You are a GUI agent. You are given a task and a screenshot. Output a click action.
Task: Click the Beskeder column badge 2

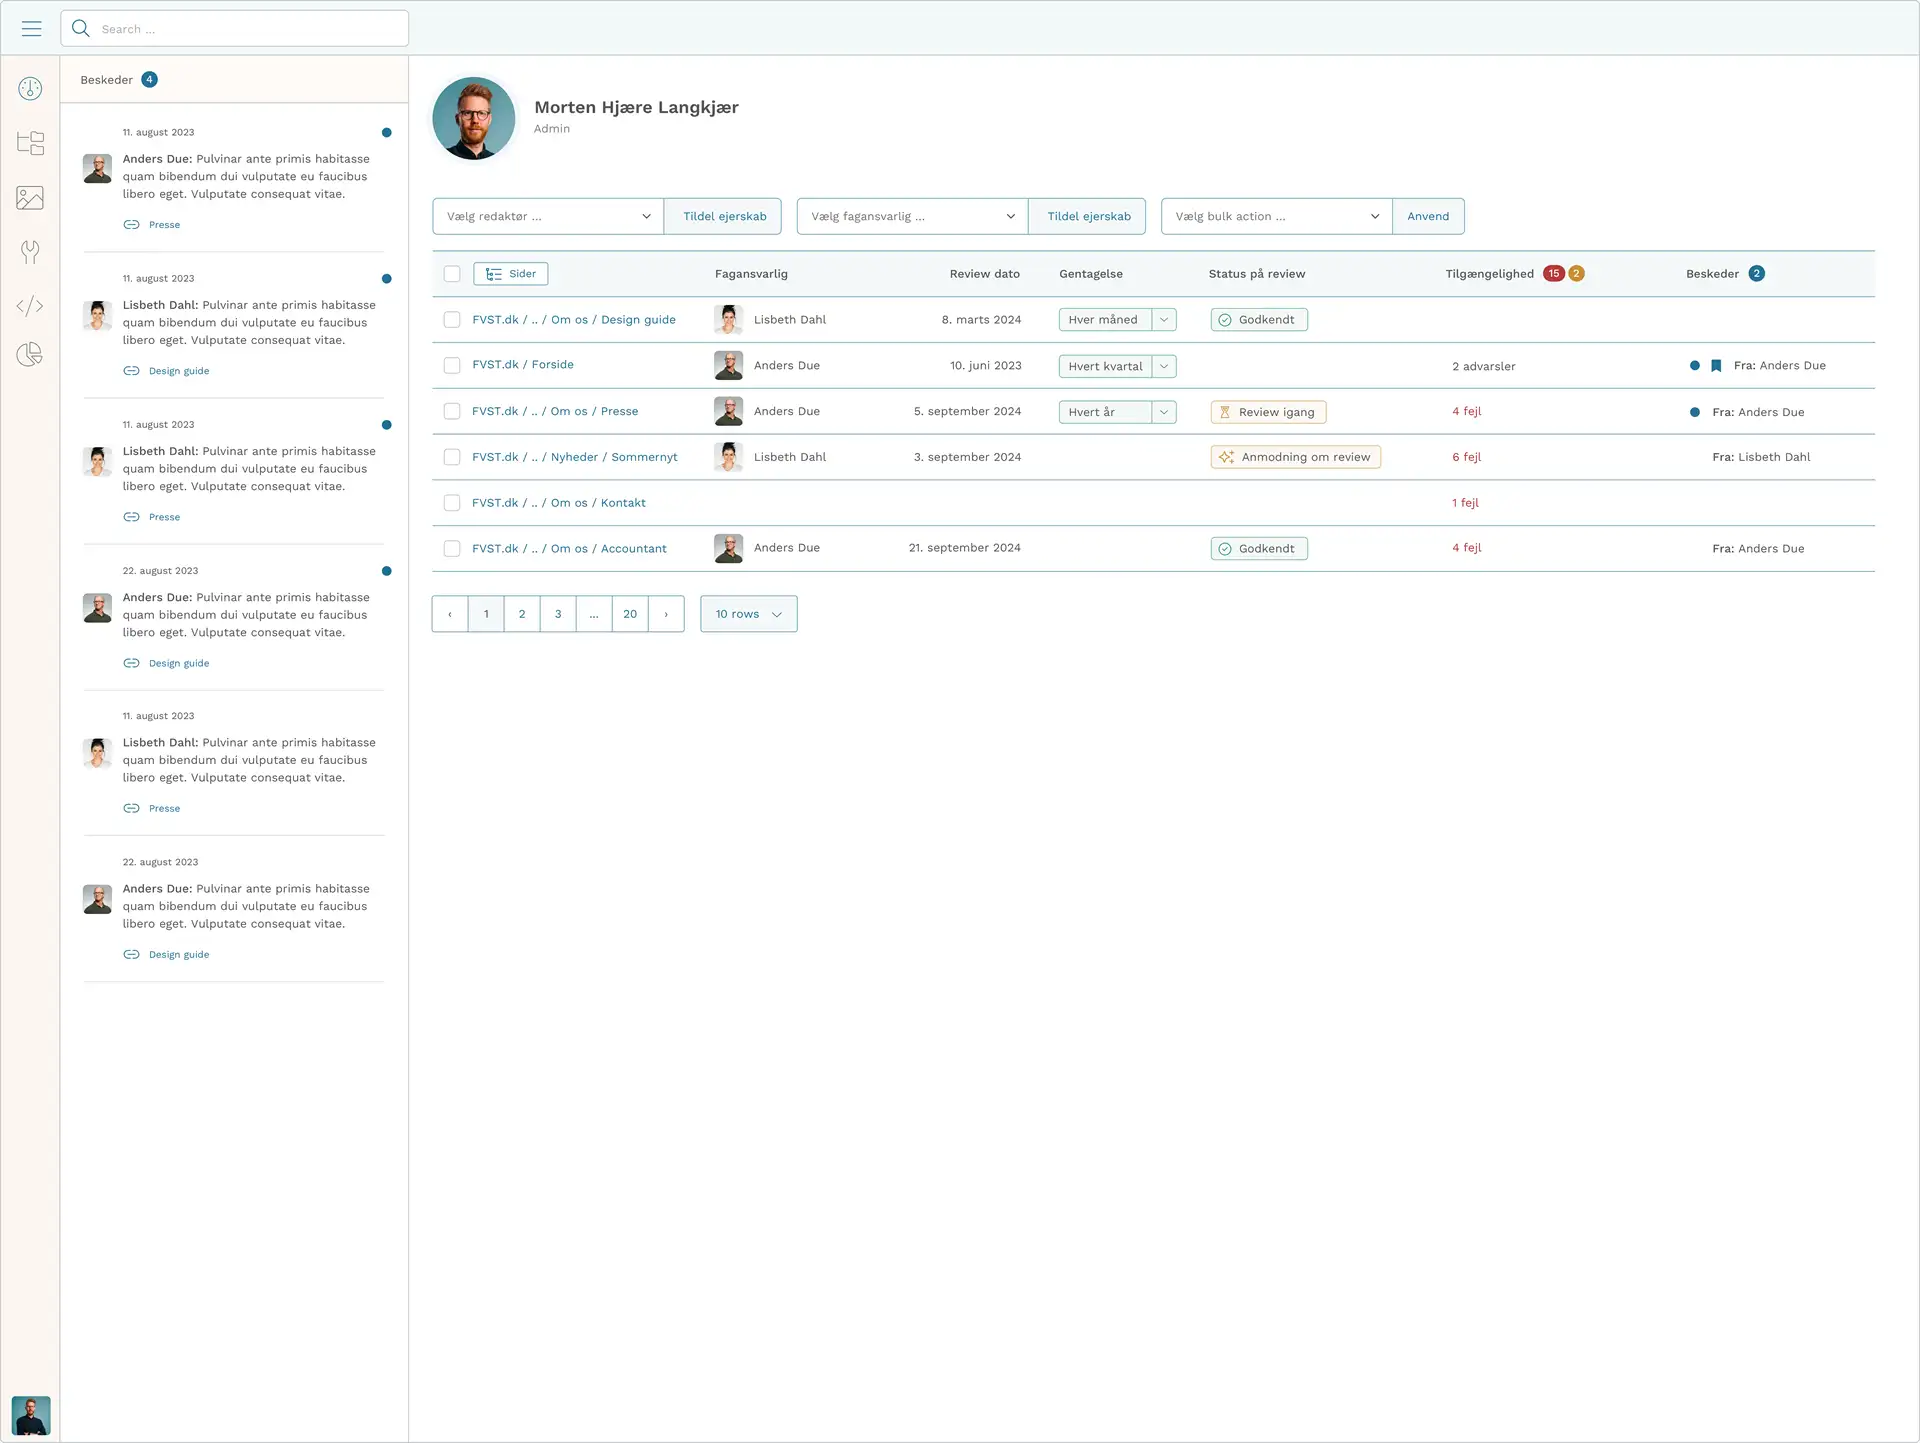click(x=1756, y=274)
